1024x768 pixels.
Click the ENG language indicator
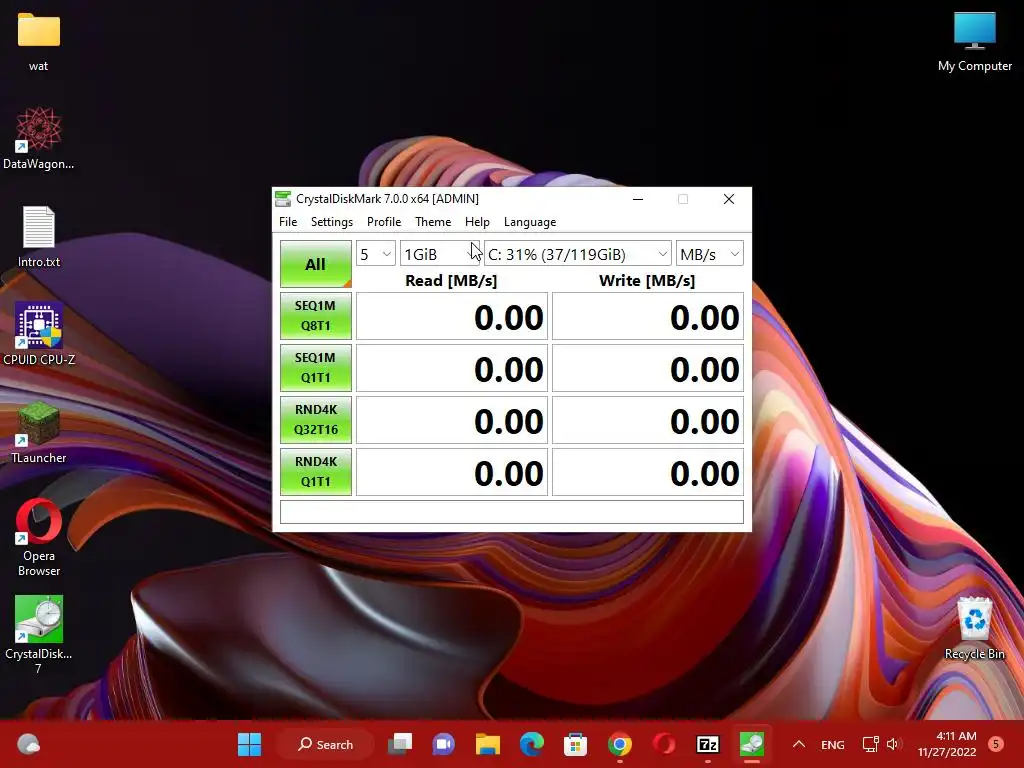833,744
